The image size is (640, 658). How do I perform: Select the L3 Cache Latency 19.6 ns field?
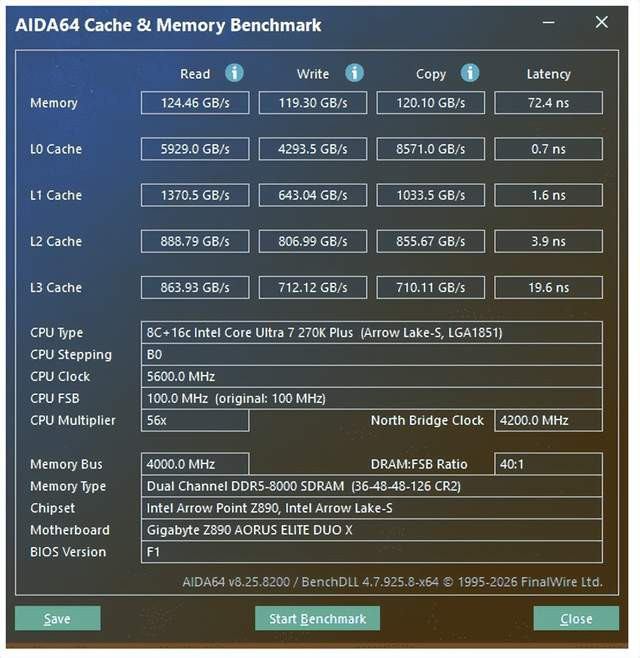[x=548, y=287]
